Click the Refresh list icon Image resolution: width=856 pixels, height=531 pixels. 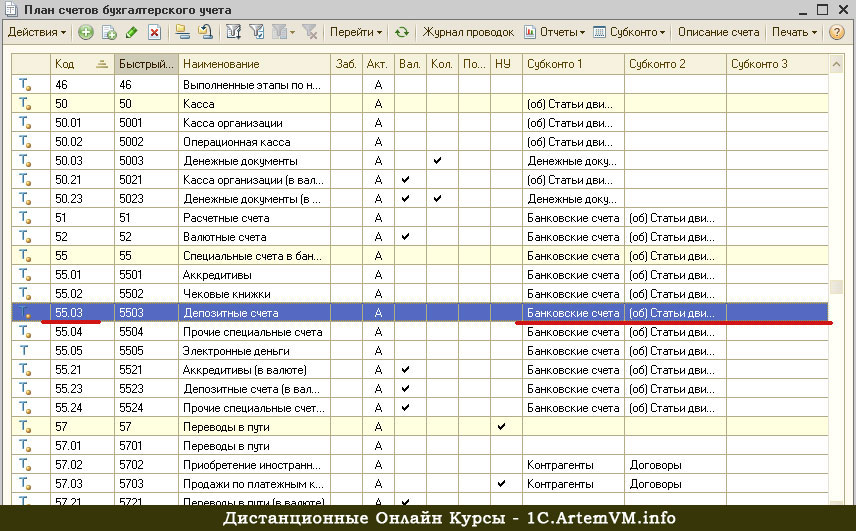[x=402, y=32]
